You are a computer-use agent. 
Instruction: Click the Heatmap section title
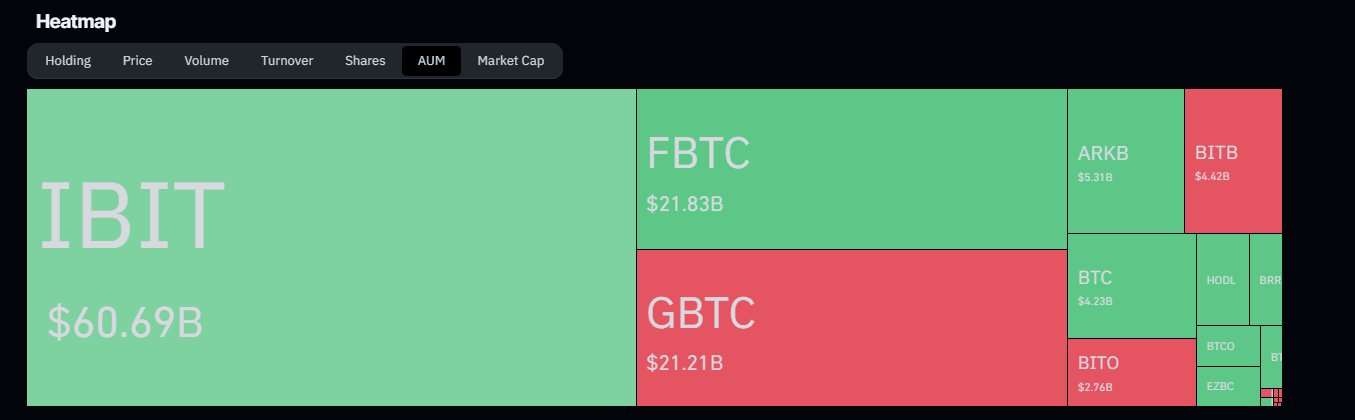click(76, 21)
